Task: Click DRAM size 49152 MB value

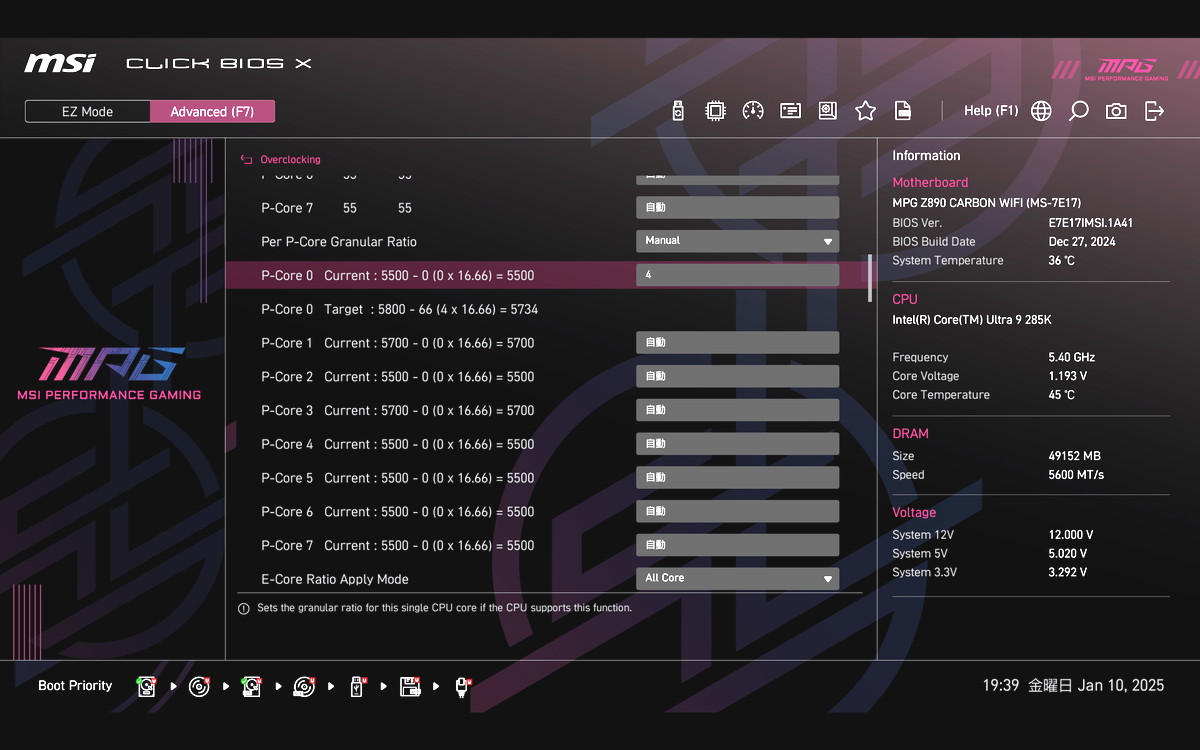Action: 1074,456
